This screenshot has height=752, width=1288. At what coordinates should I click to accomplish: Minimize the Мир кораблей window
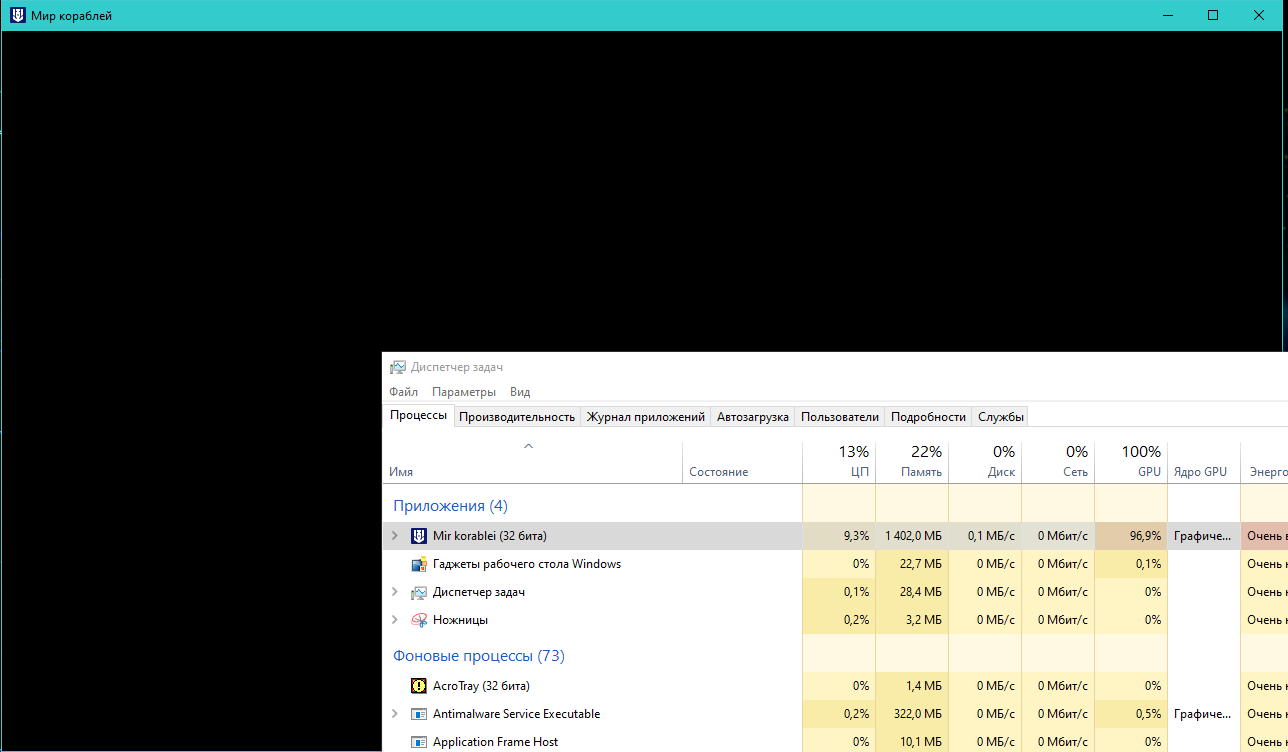point(1167,15)
